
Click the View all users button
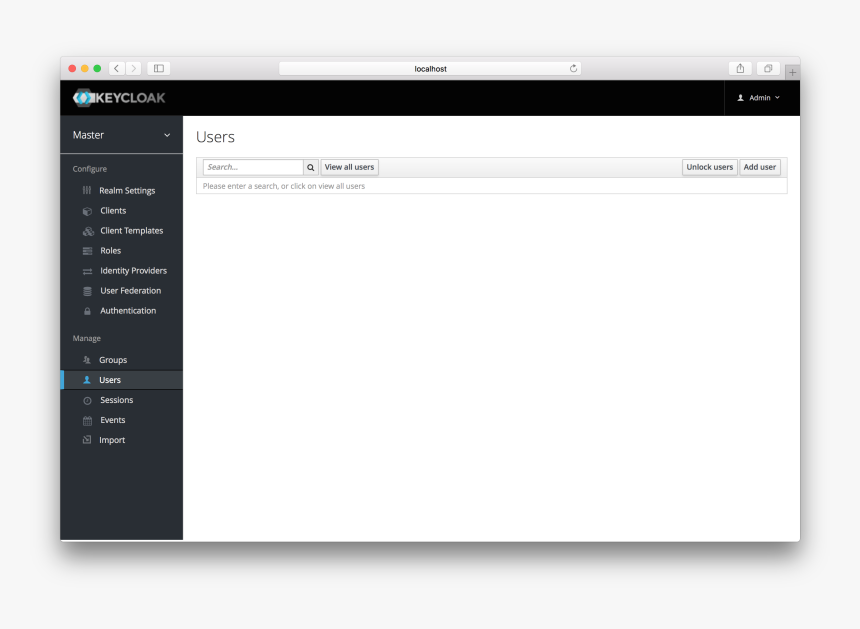click(348, 167)
